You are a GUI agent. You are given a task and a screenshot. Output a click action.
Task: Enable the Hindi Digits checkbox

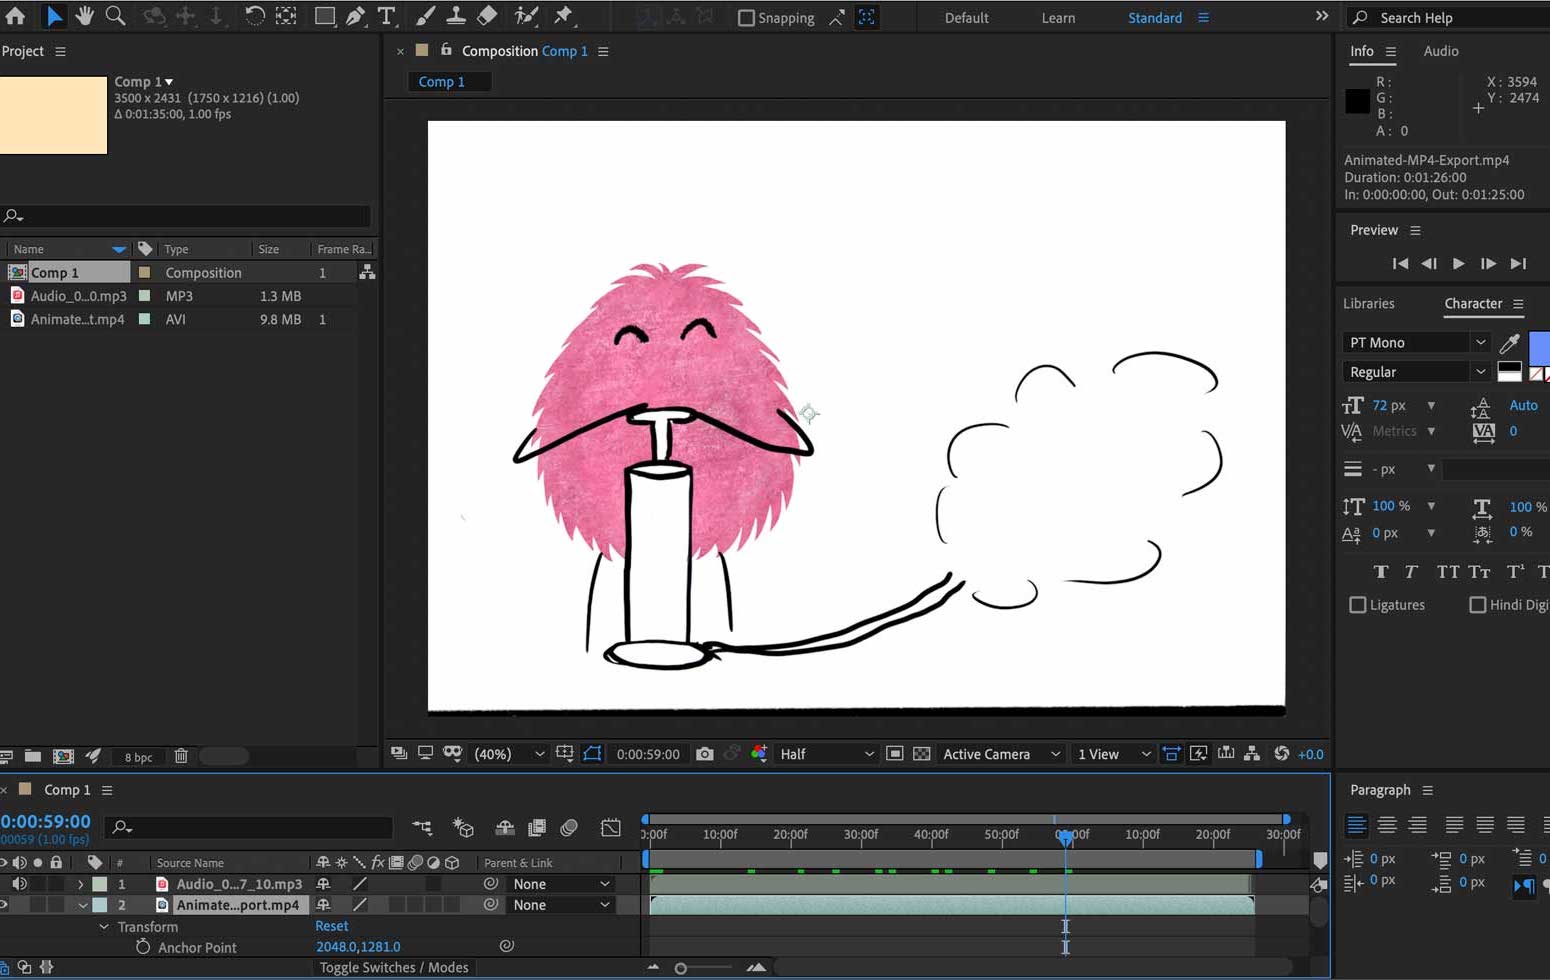(1477, 605)
